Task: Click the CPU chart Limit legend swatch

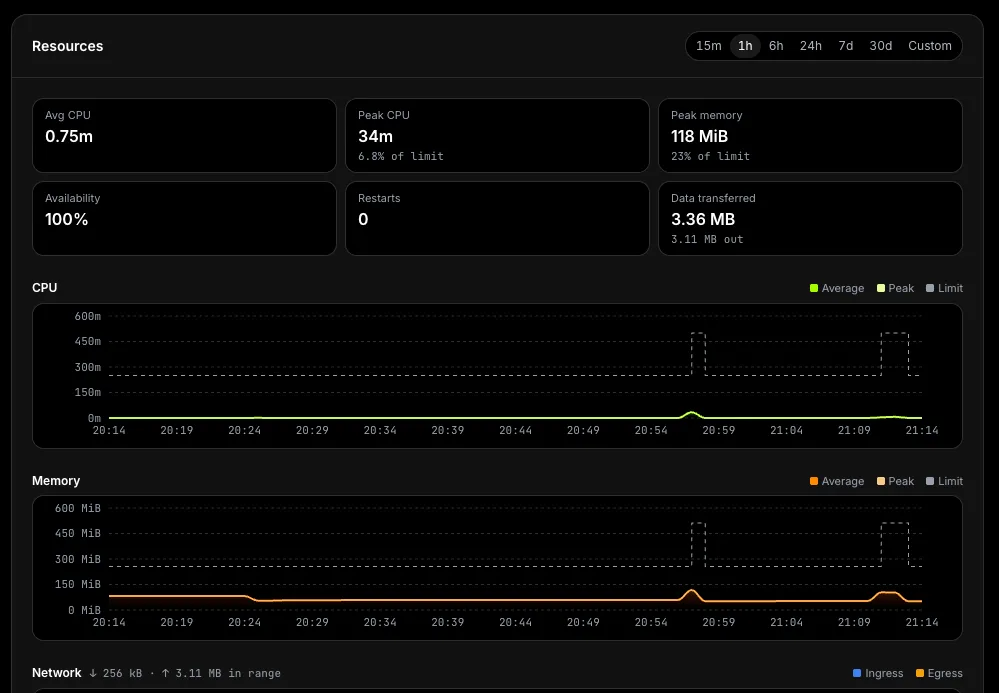Action: tap(930, 289)
